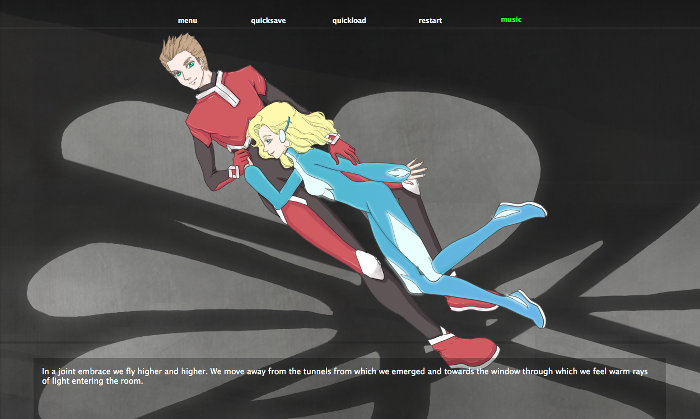Click quicksave to save progress
The height and width of the screenshot is (419, 700).
[267, 20]
